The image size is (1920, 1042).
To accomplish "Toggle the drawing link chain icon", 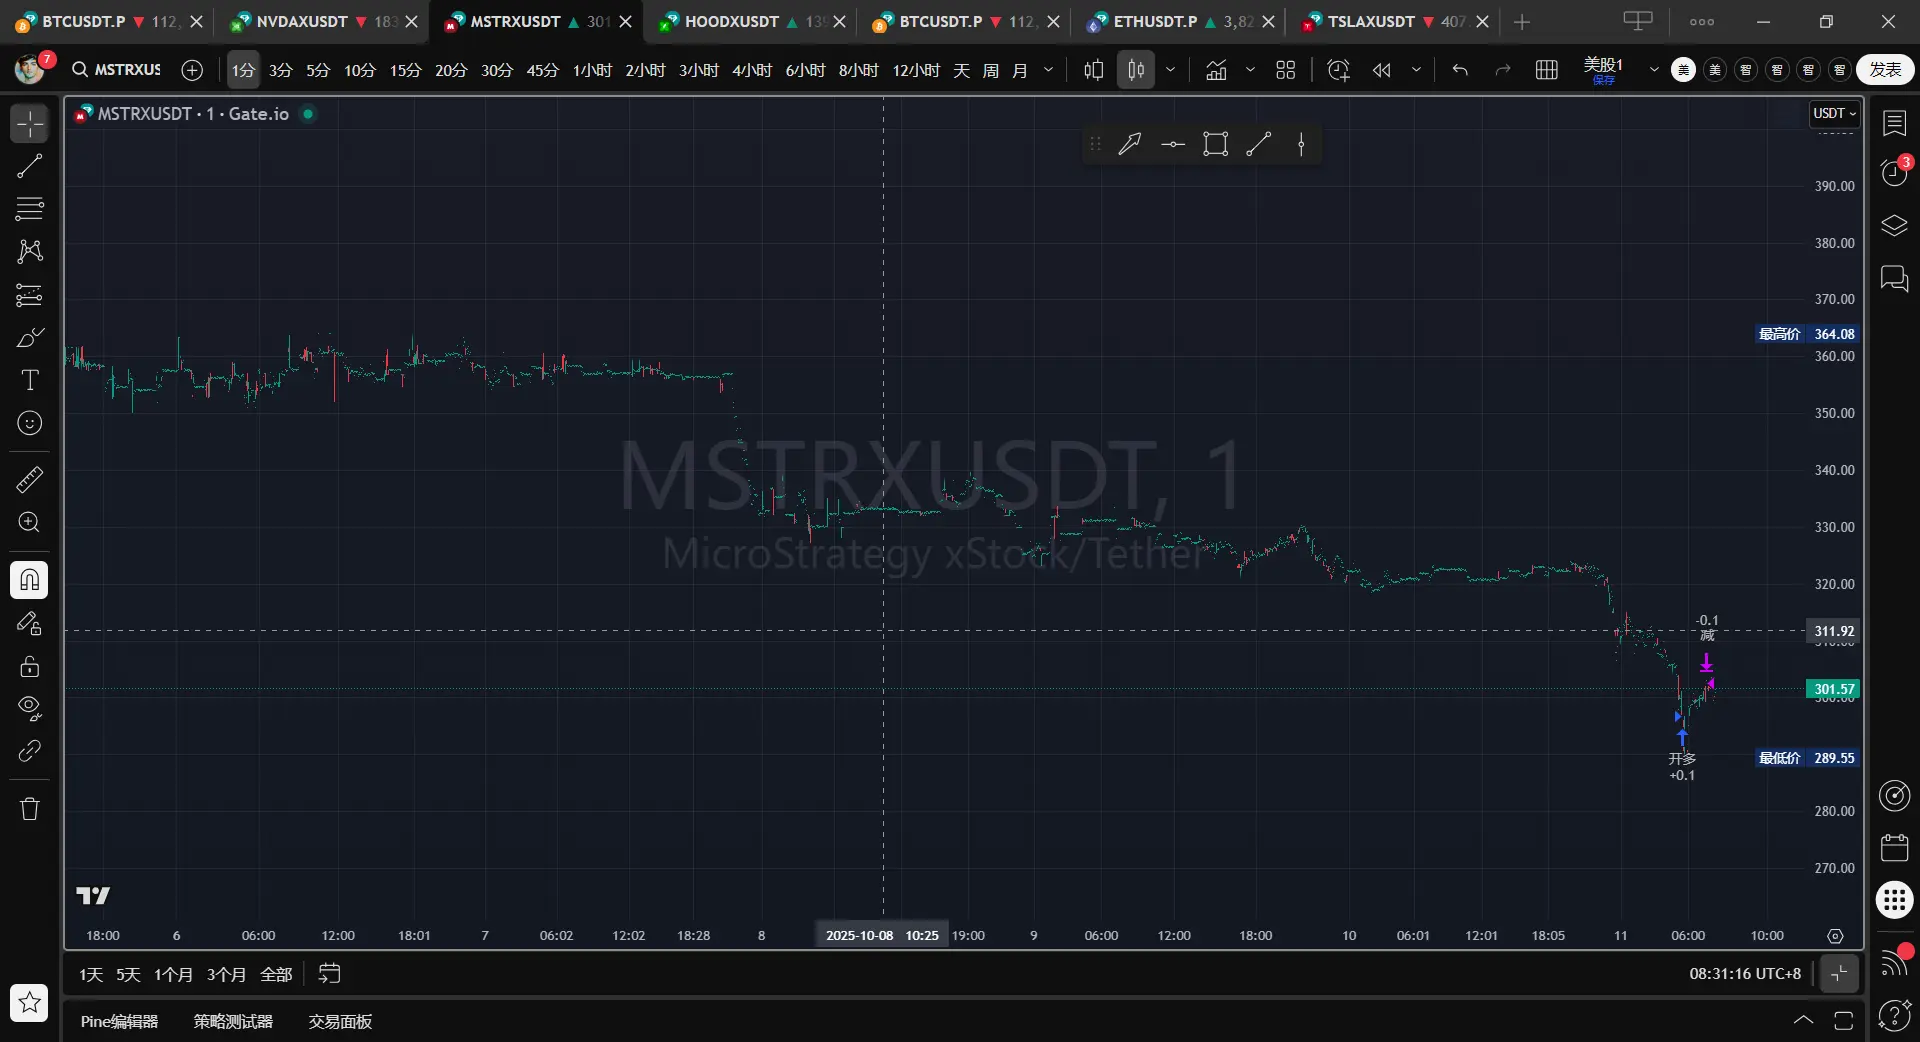I will (x=30, y=751).
